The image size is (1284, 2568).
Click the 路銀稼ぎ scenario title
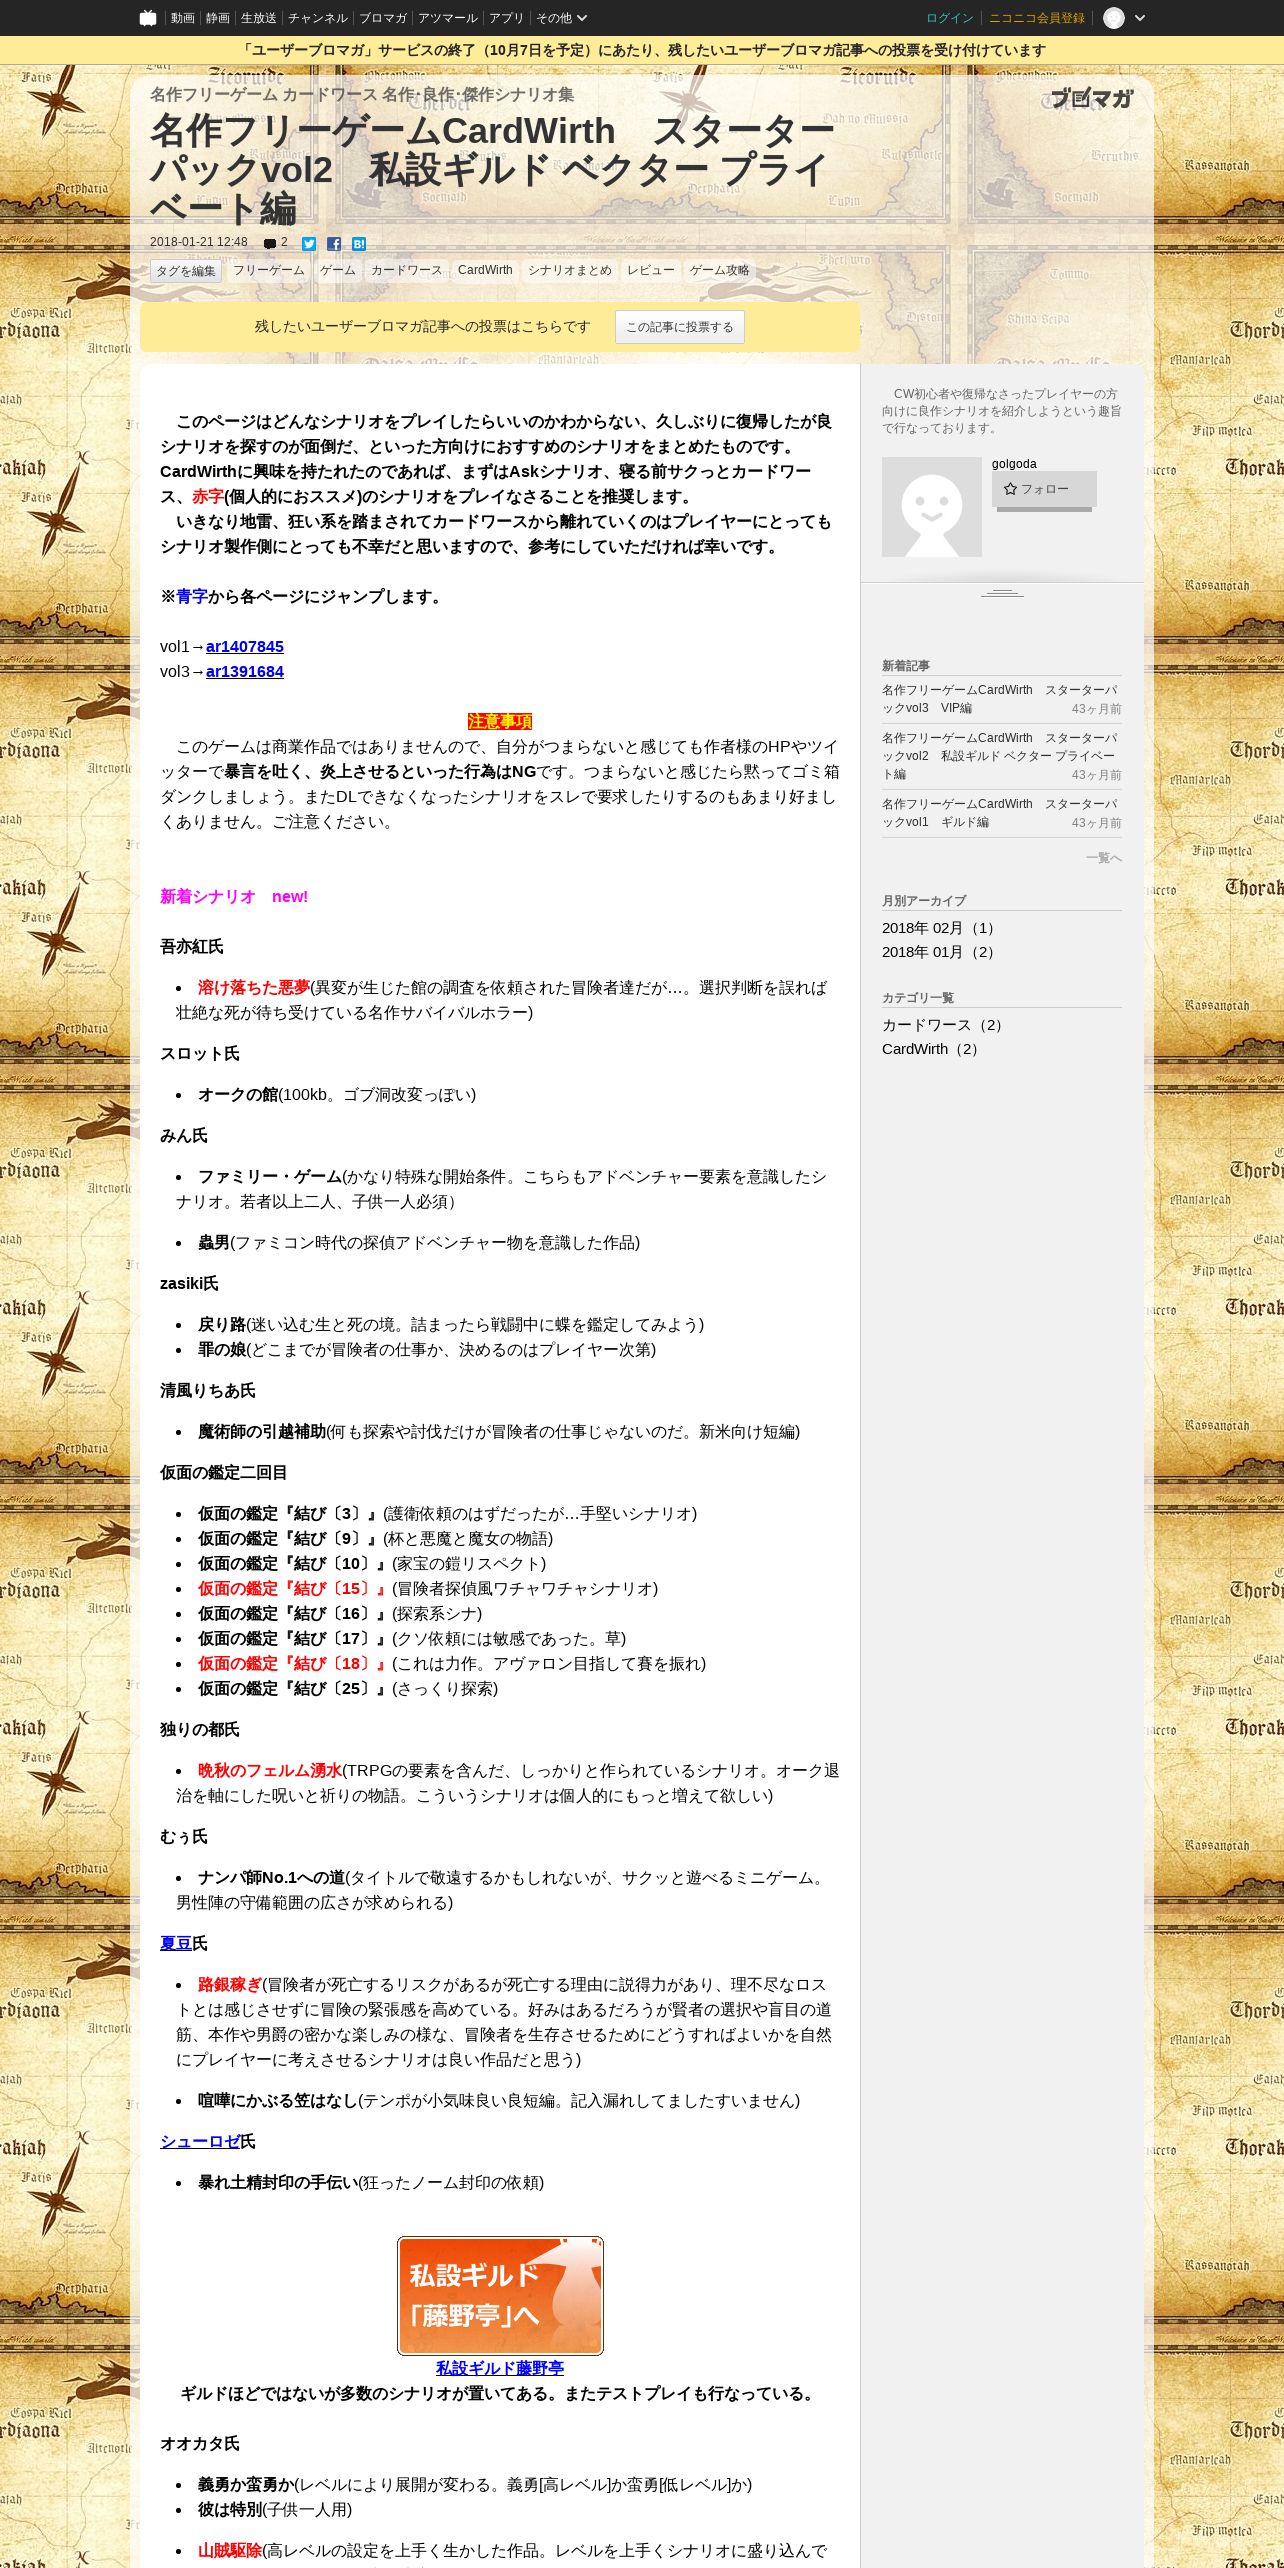pyautogui.click(x=230, y=1984)
